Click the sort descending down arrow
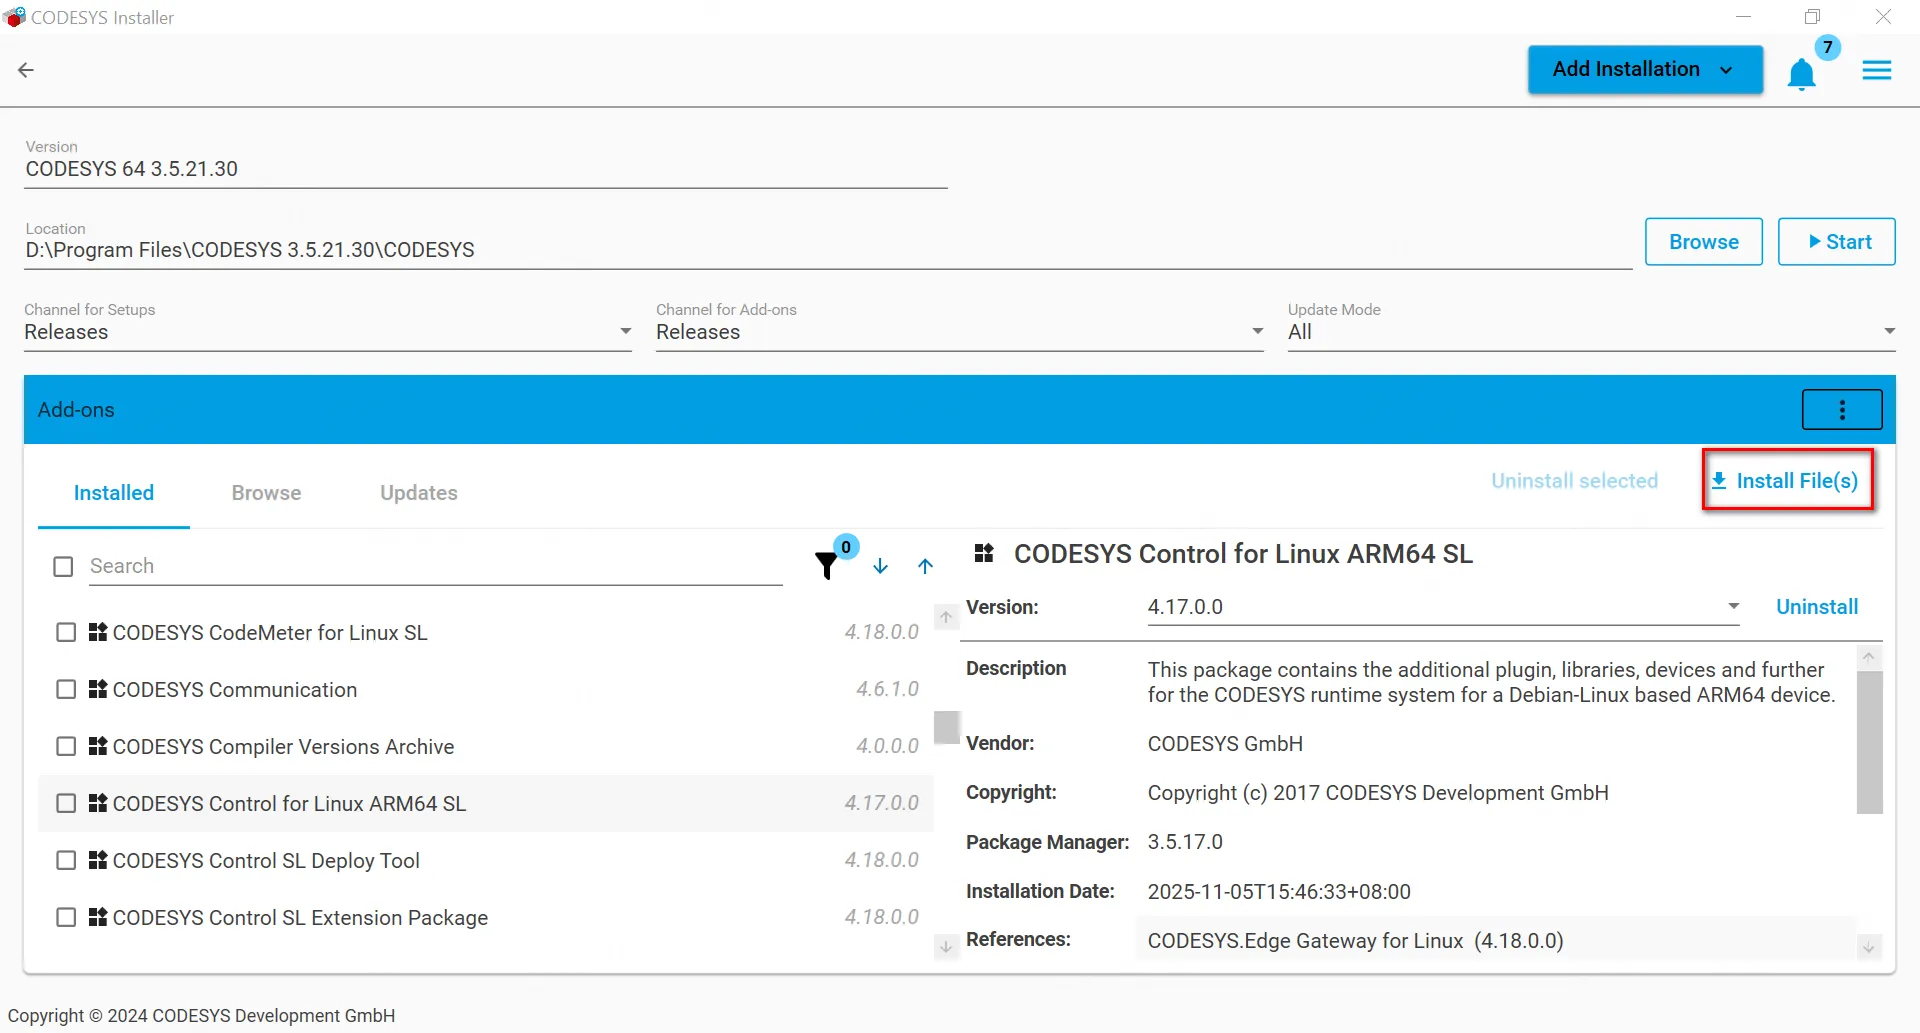This screenshot has height=1033, width=1920. click(x=880, y=566)
